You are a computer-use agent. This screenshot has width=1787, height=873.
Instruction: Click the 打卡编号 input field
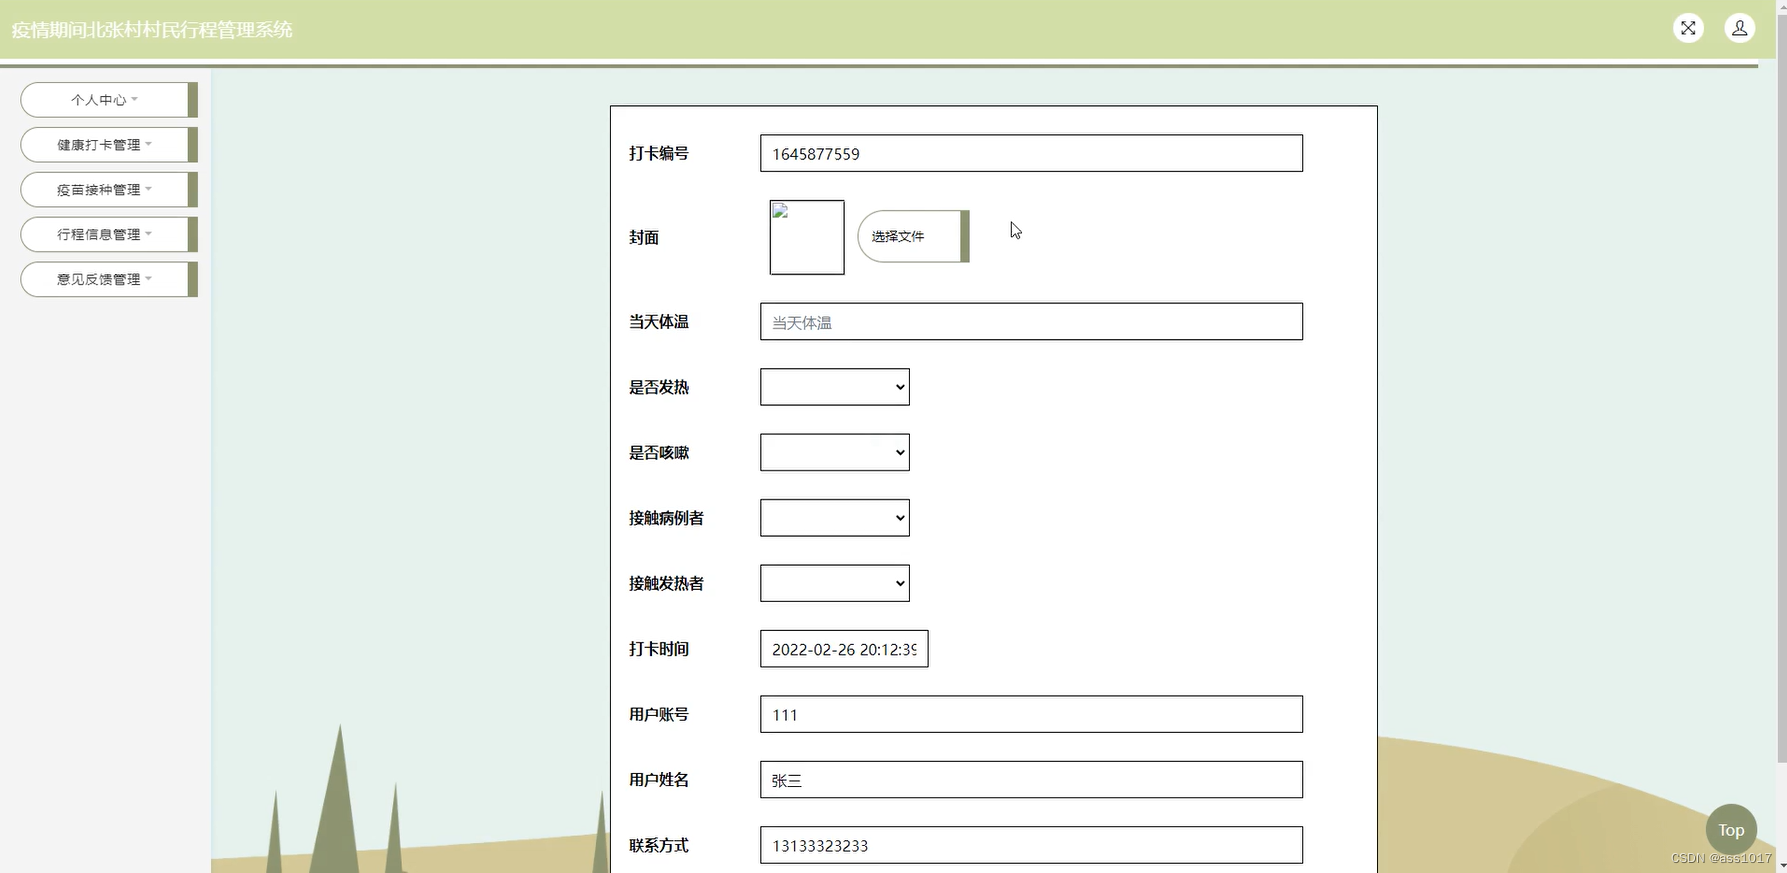pyautogui.click(x=1031, y=153)
